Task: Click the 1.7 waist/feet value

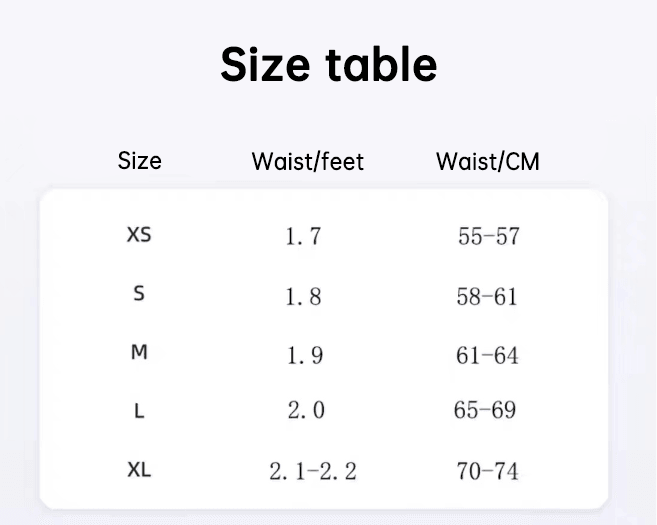Action: click(303, 237)
